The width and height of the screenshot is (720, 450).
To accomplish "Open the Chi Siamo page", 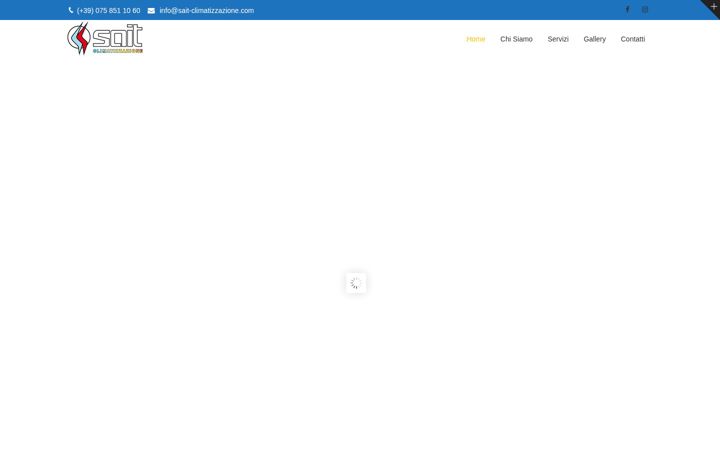I will click(516, 39).
